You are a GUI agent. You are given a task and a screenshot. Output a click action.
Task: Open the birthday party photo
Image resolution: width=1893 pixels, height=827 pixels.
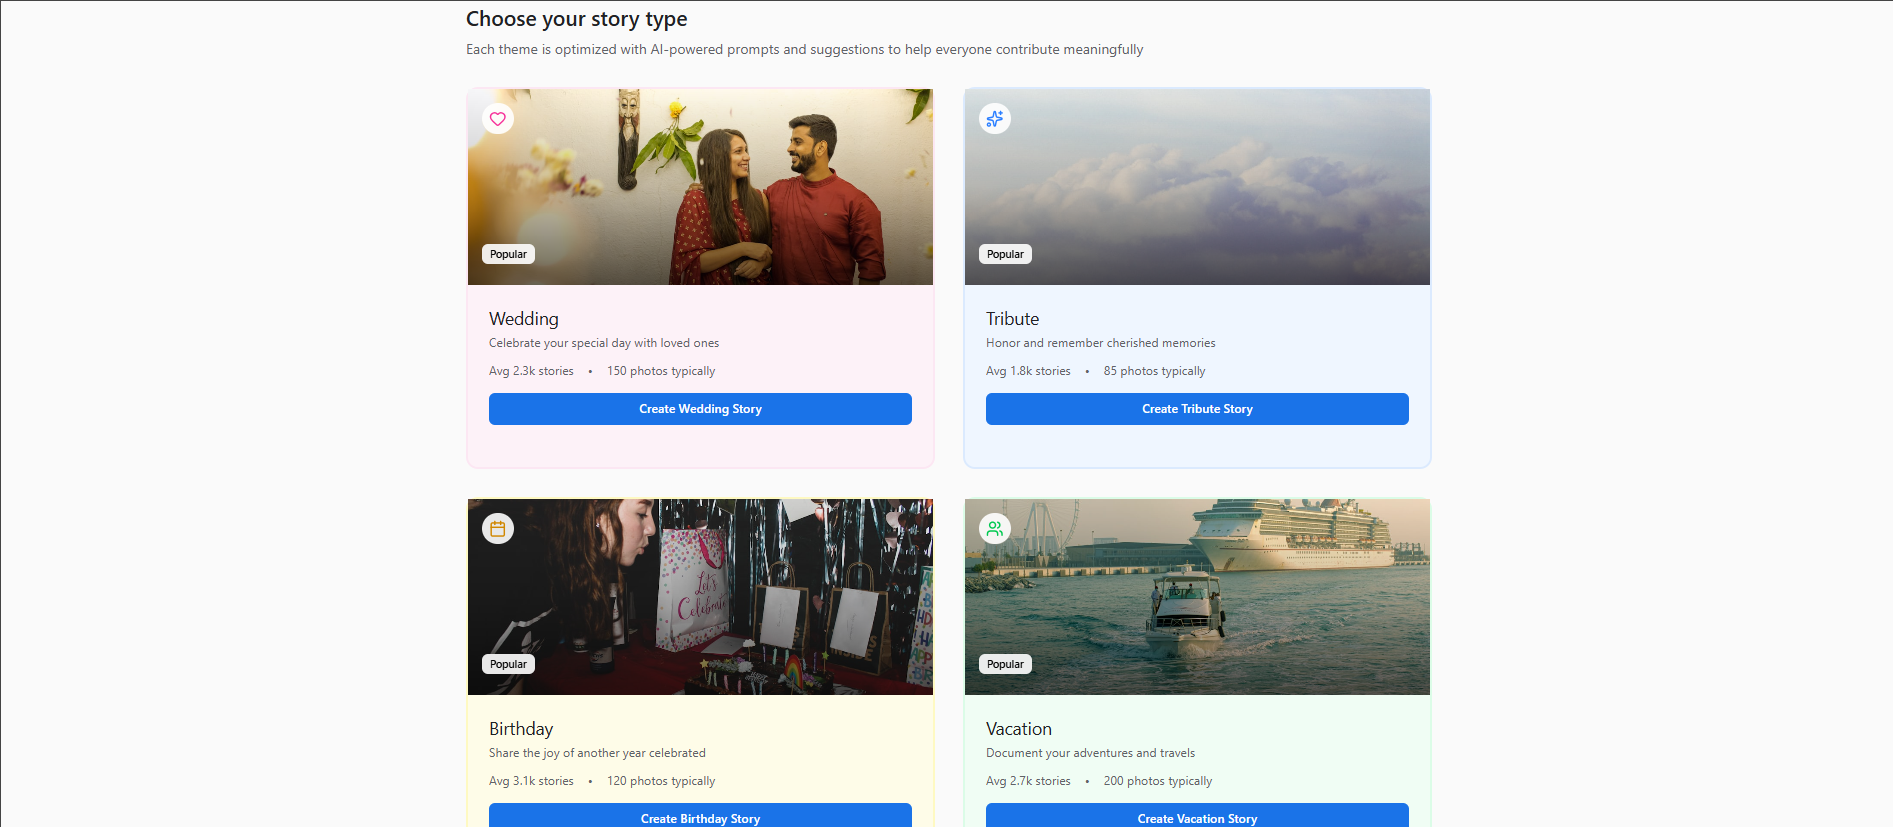700,597
